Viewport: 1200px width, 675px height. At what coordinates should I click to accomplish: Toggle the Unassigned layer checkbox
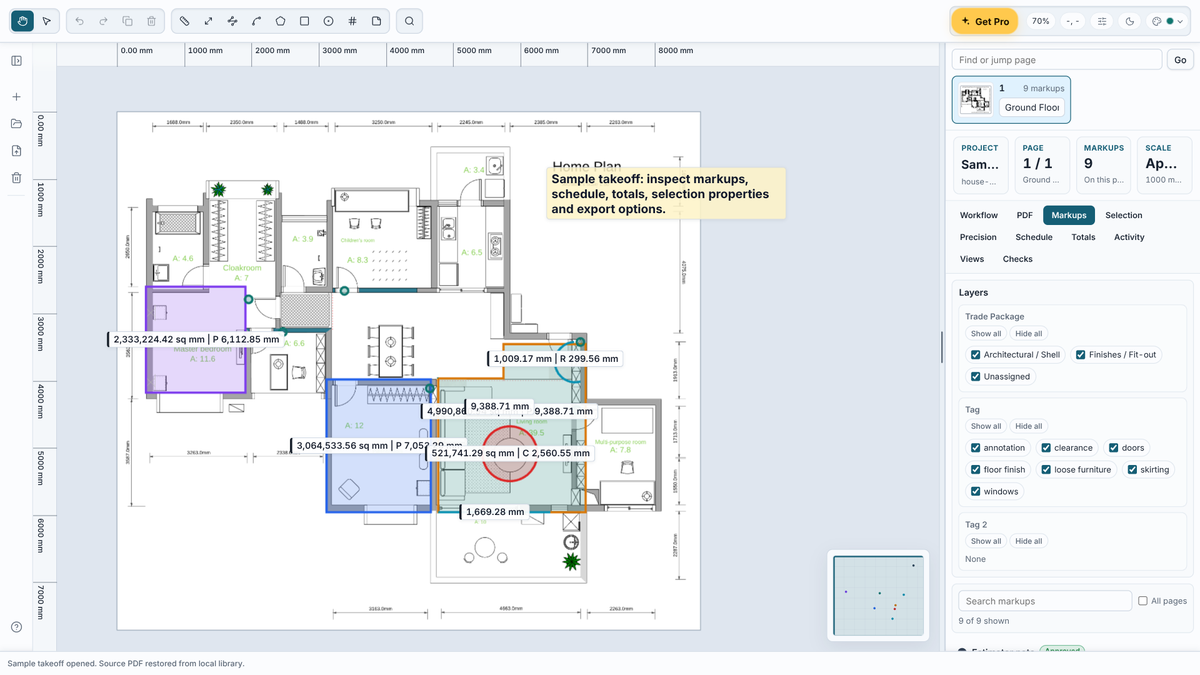point(975,377)
